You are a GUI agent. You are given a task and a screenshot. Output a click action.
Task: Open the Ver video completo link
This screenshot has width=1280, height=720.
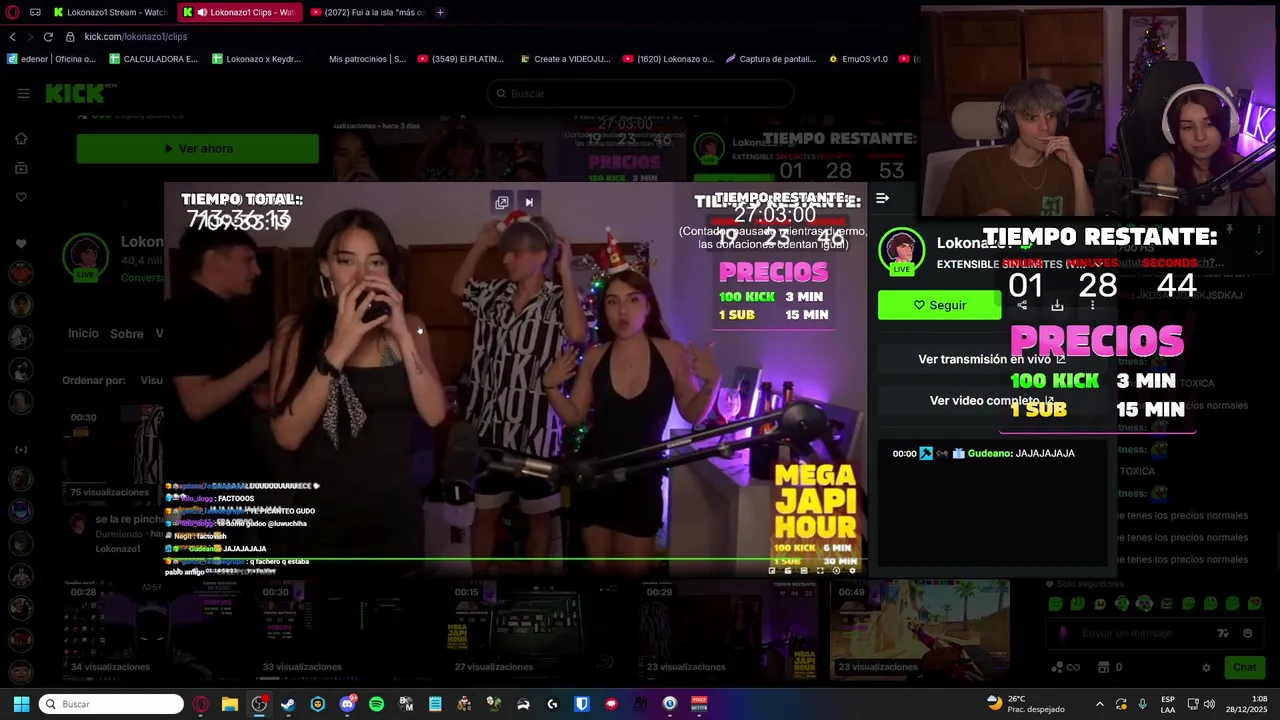click(992, 400)
